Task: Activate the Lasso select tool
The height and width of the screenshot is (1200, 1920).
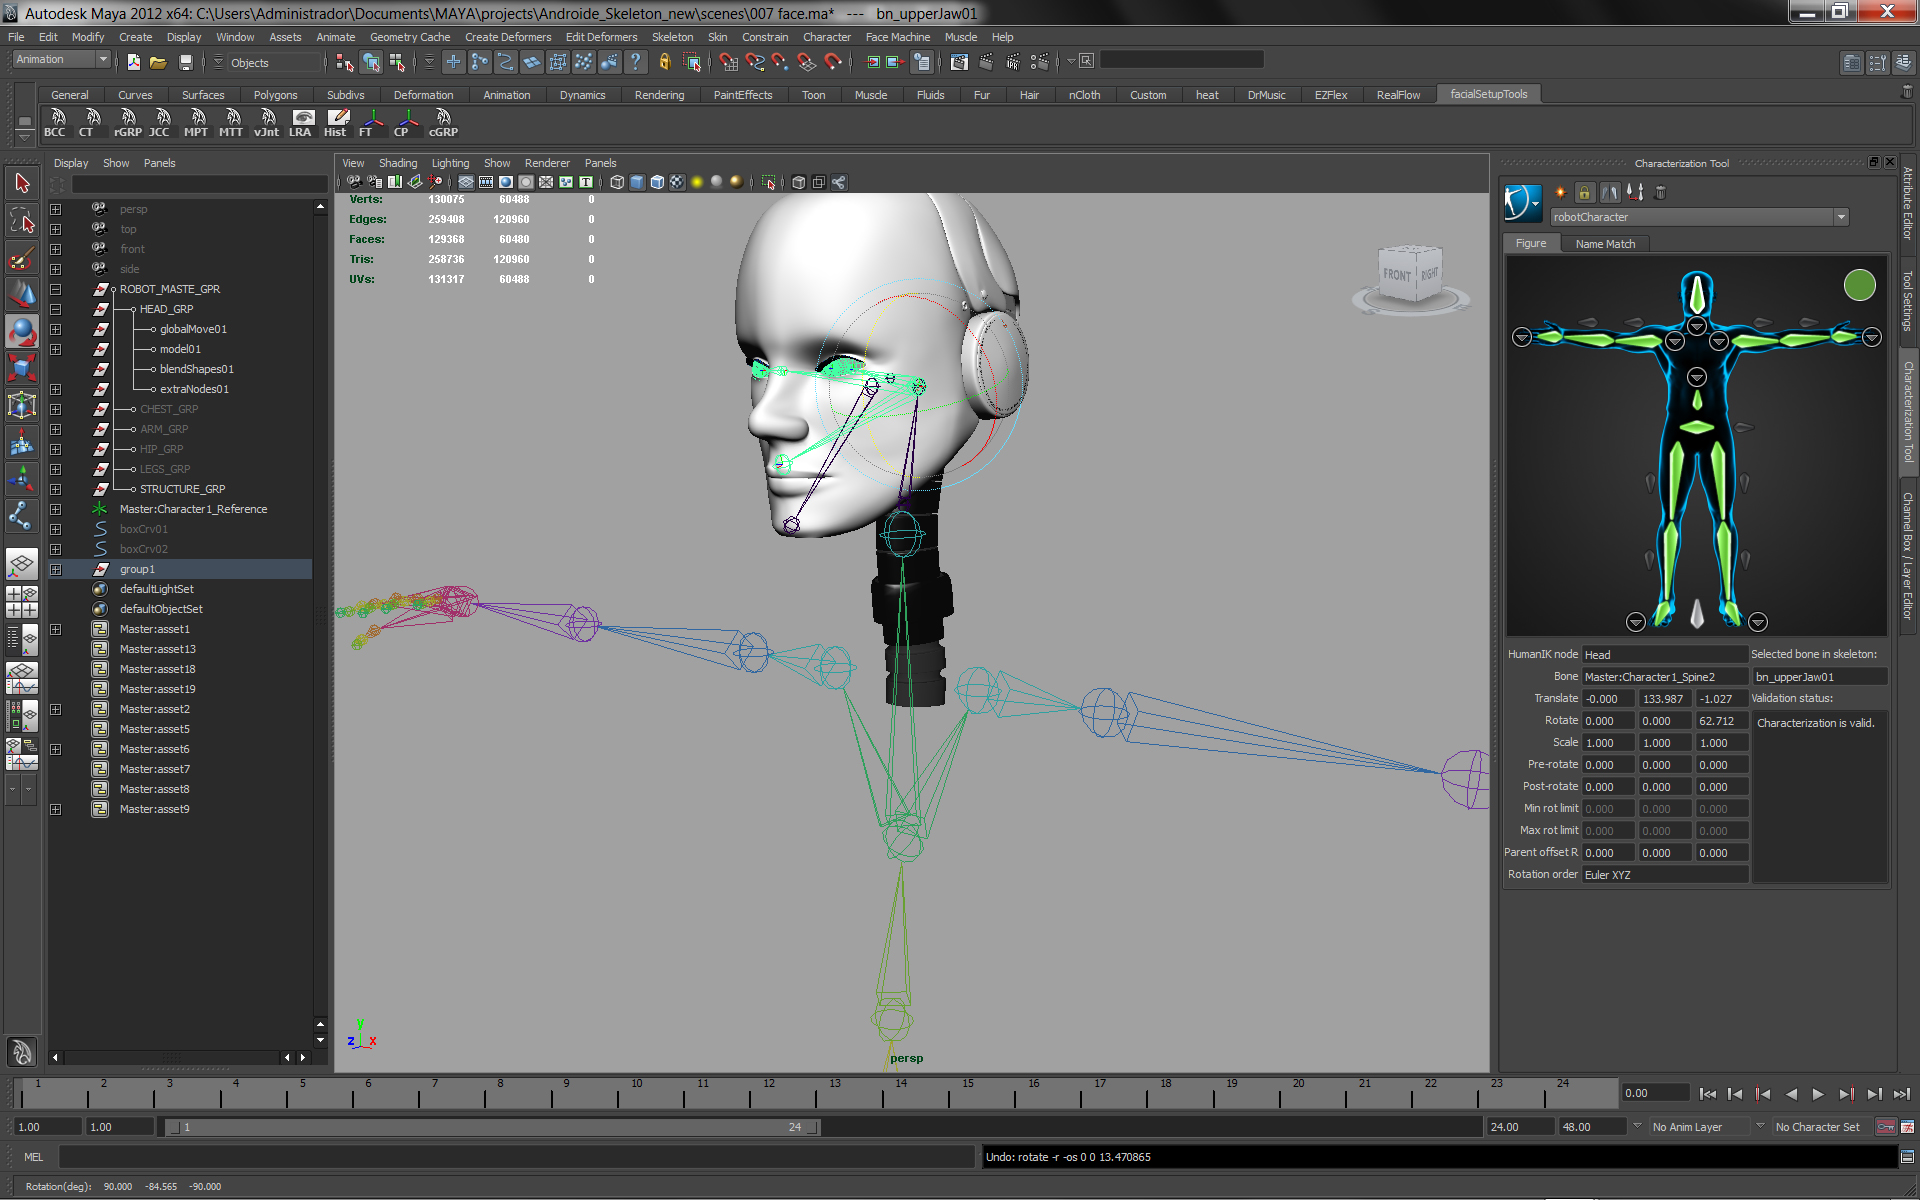Action: point(22,220)
